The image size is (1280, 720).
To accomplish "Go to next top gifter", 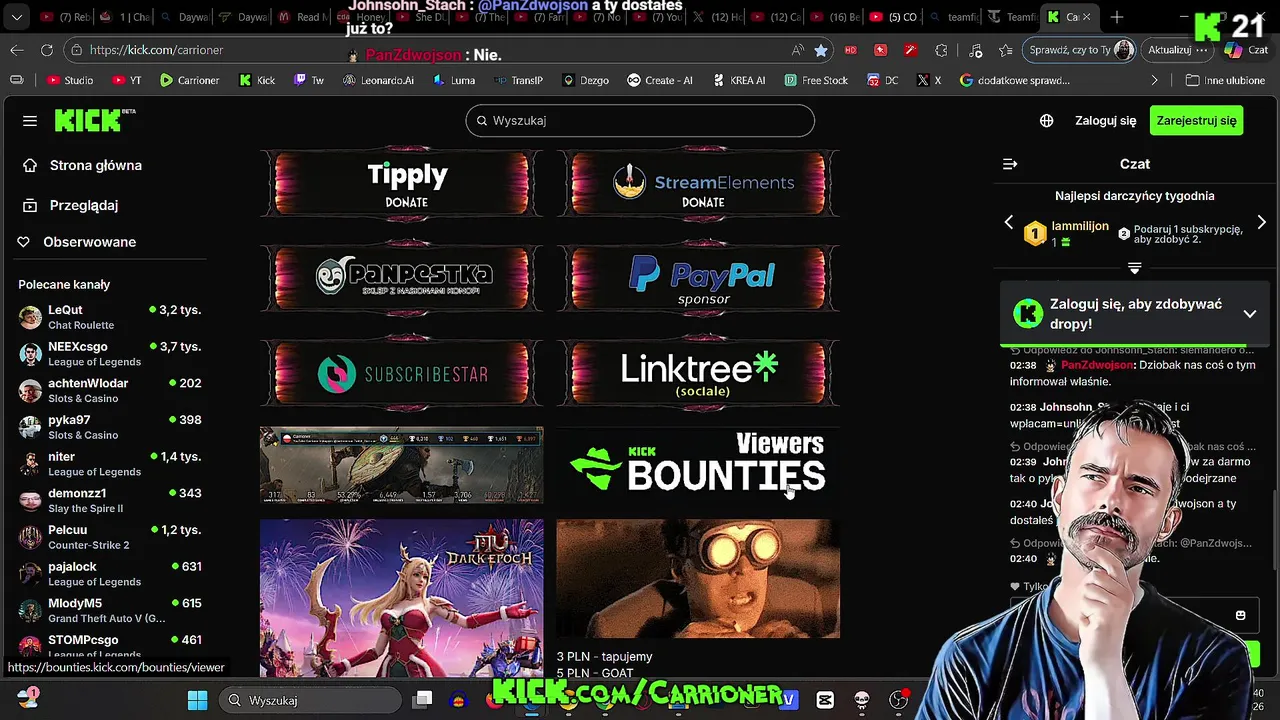I will click(1261, 223).
